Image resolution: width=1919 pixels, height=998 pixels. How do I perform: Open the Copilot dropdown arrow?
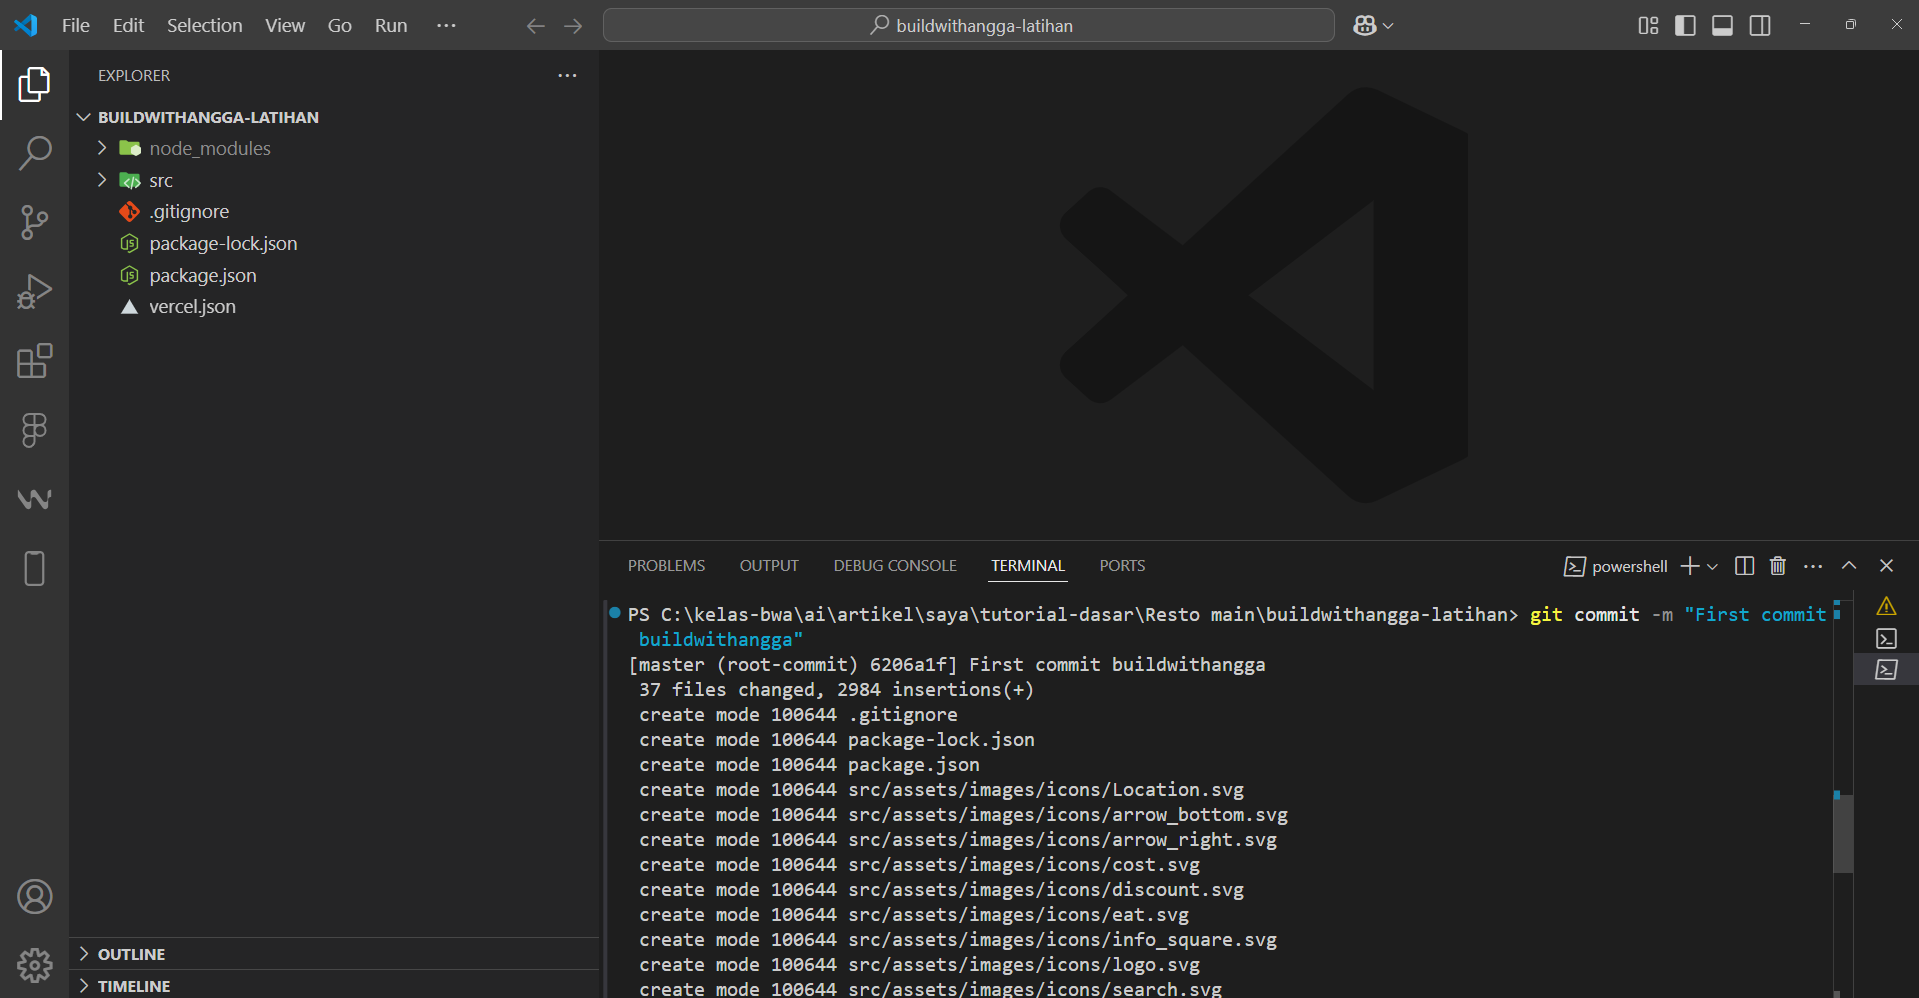(1388, 26)
